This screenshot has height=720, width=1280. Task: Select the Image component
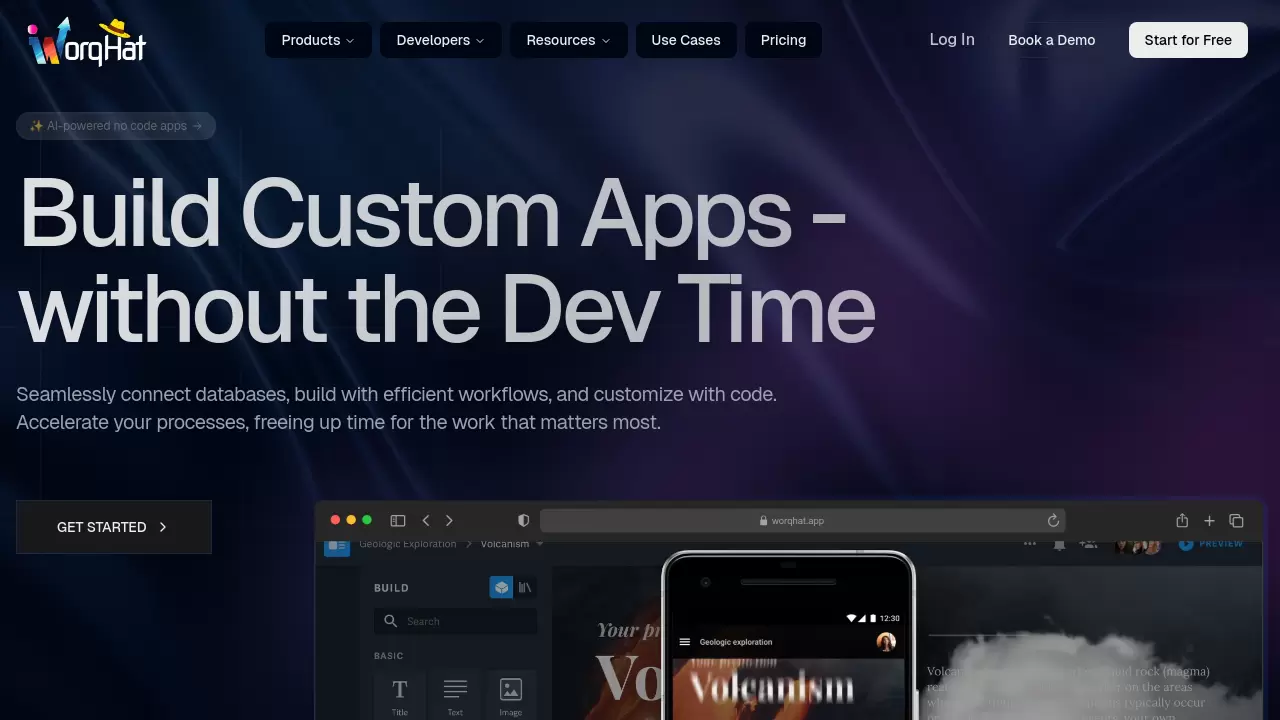511,695
